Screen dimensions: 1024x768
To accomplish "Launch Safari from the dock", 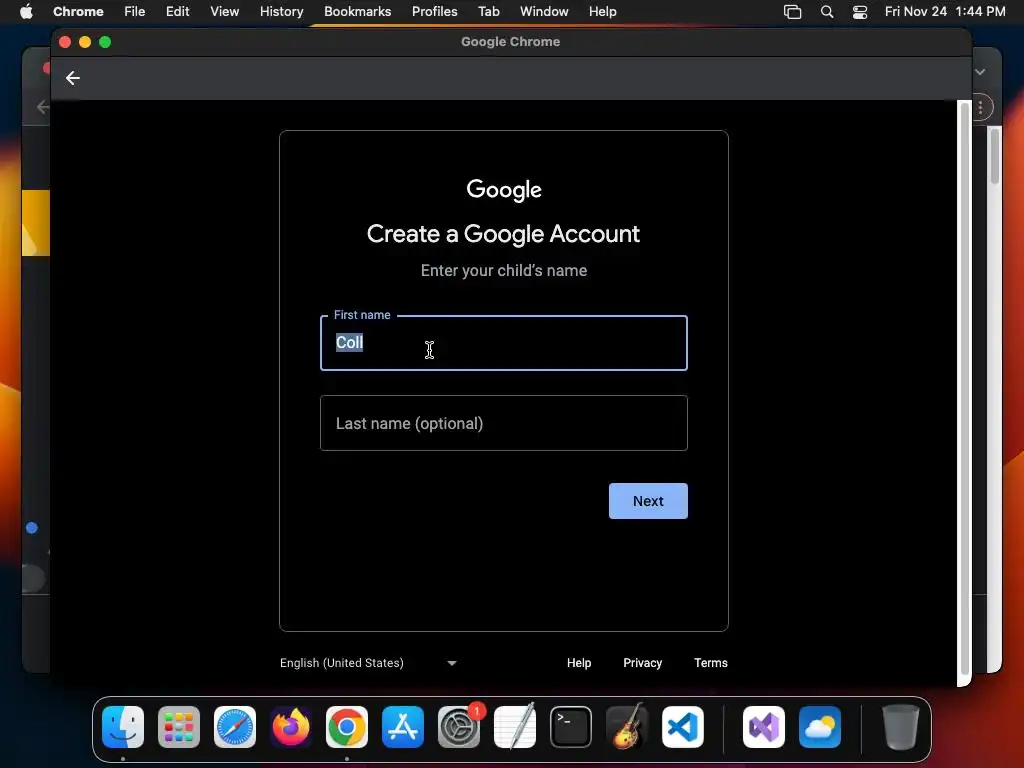I will point(235,727).
